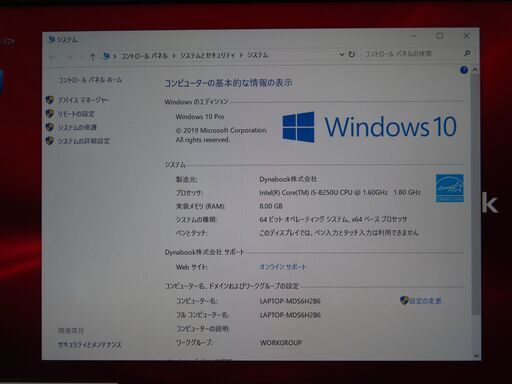
Task: Refresh the Control Panel view
Action: [352, 54]
